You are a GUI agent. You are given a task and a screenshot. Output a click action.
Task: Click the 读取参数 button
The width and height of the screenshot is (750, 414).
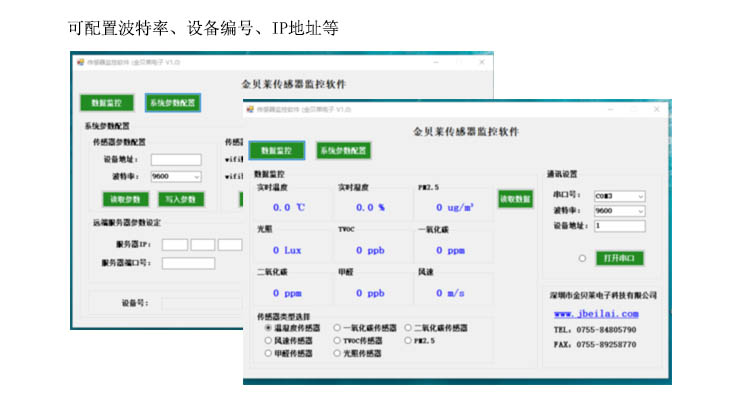(125, 199)
